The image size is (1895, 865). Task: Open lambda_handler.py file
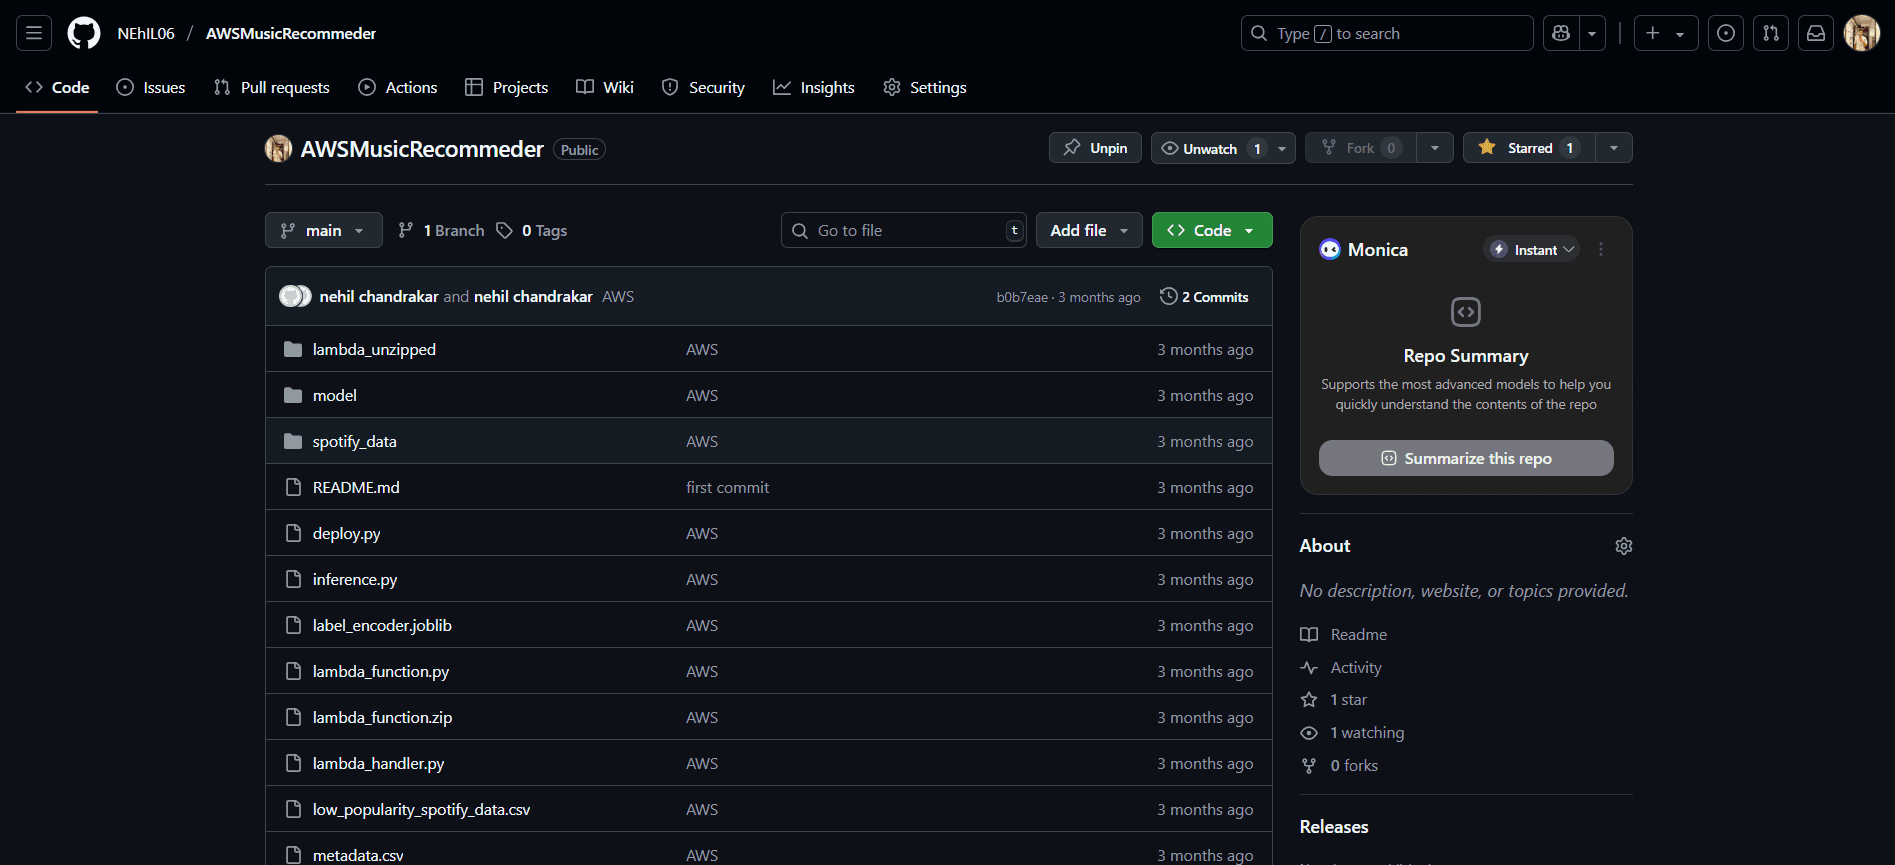[378, 763]
